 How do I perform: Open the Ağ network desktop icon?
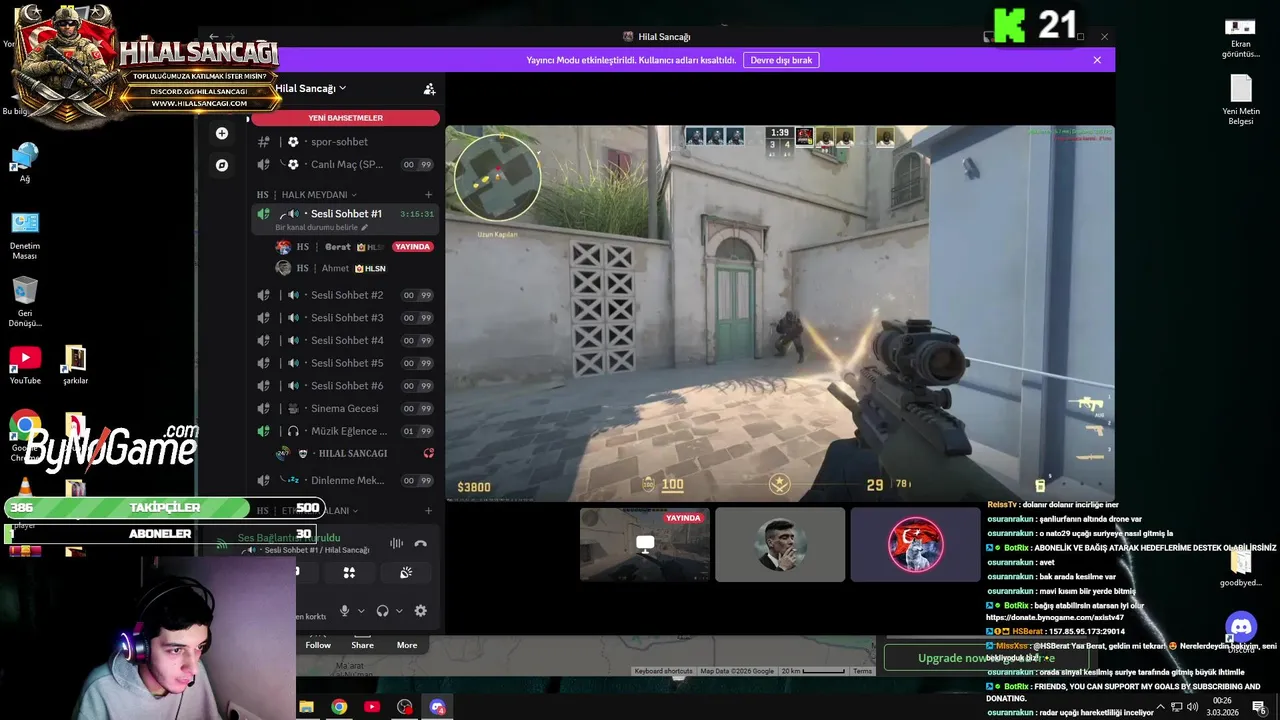coord(25,163)
